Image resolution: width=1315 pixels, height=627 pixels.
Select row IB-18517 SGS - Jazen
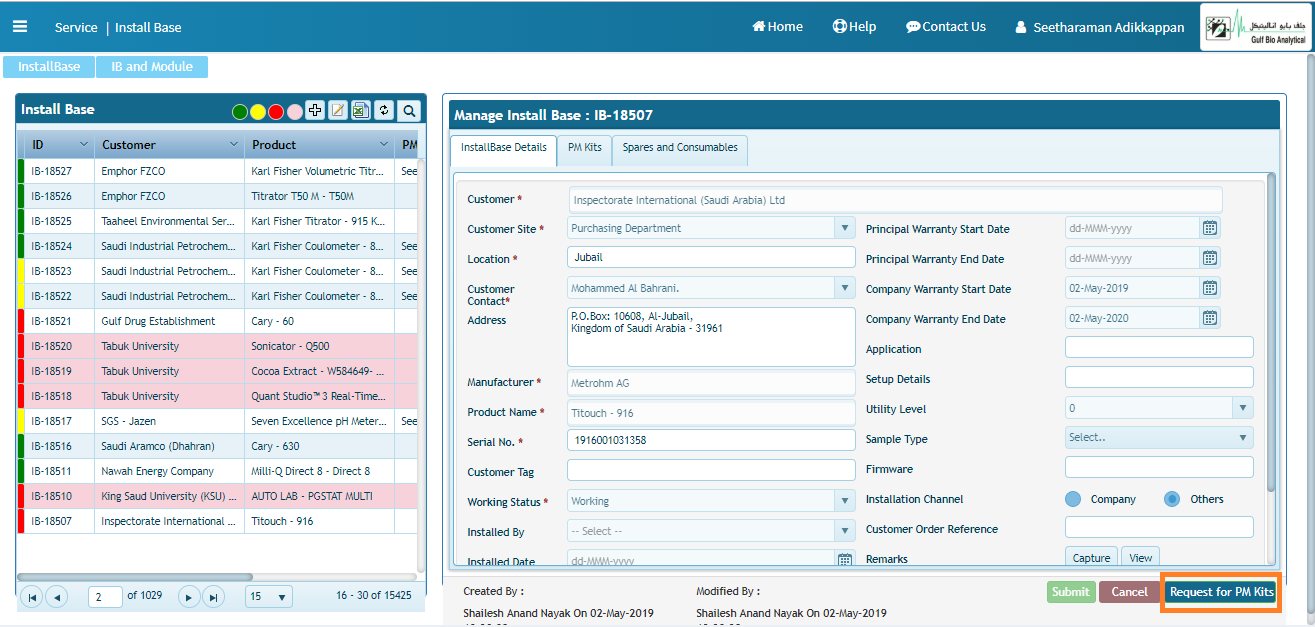tap(217, 421)
